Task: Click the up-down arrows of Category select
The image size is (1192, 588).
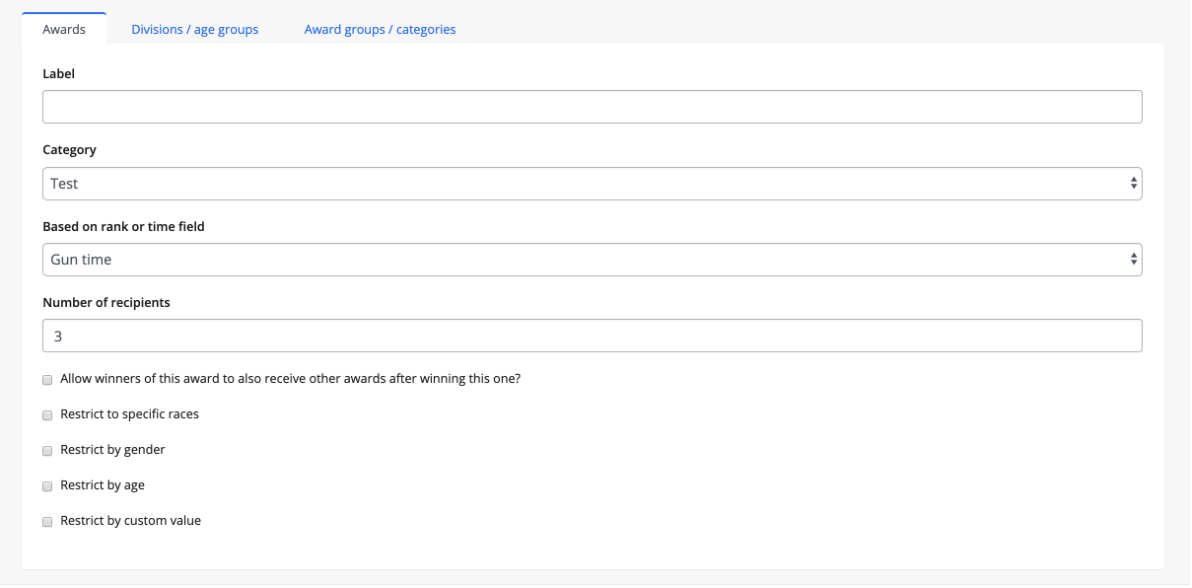Action: click(1133, 183)
